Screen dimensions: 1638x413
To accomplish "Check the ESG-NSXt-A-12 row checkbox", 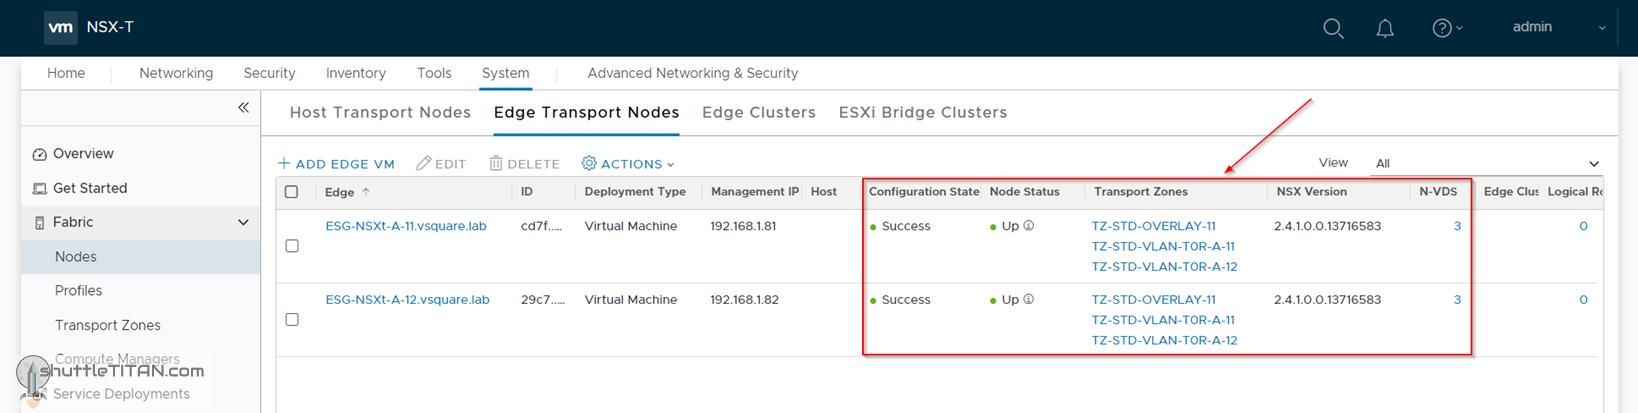I will click(292, 320).
